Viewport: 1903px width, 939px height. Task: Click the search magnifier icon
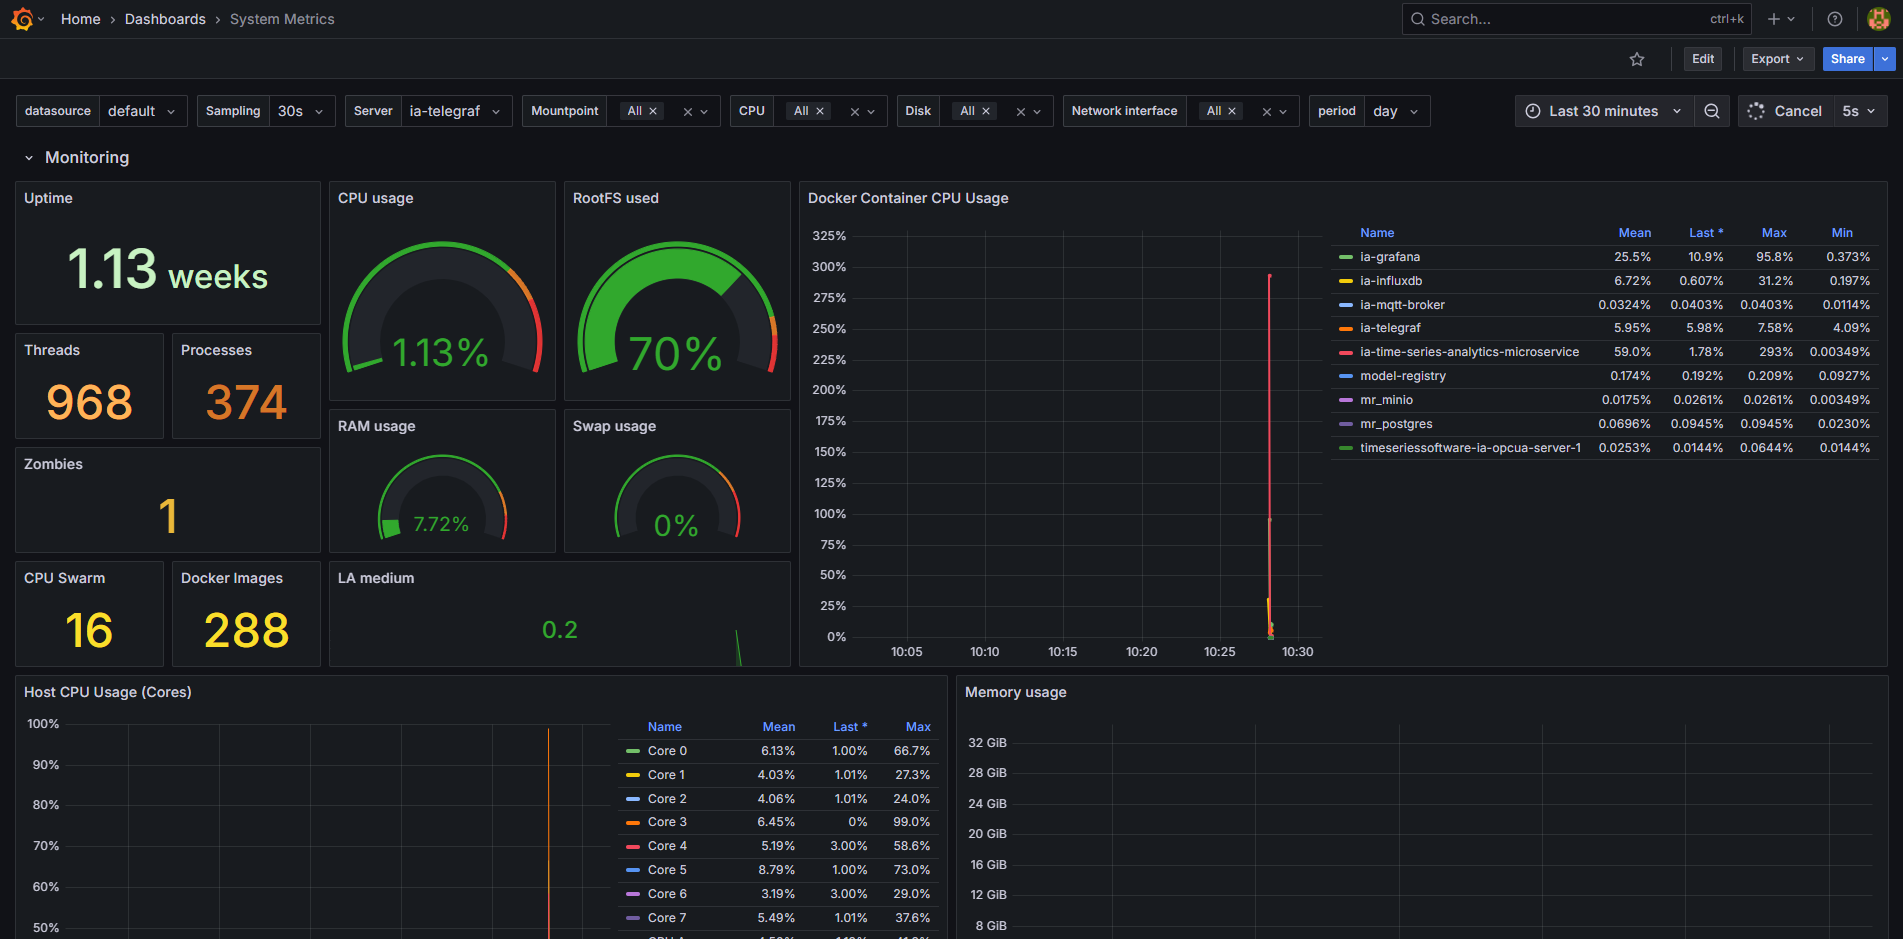[1417, 18]
